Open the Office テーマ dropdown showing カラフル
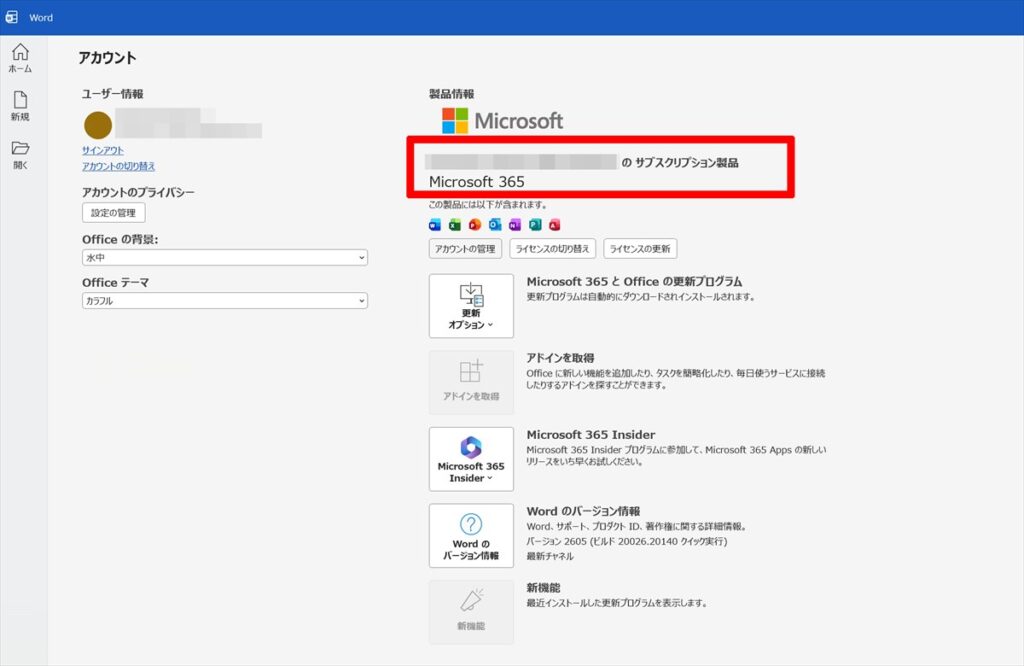This screenshot has height=666, width=1024. [225, 300]
